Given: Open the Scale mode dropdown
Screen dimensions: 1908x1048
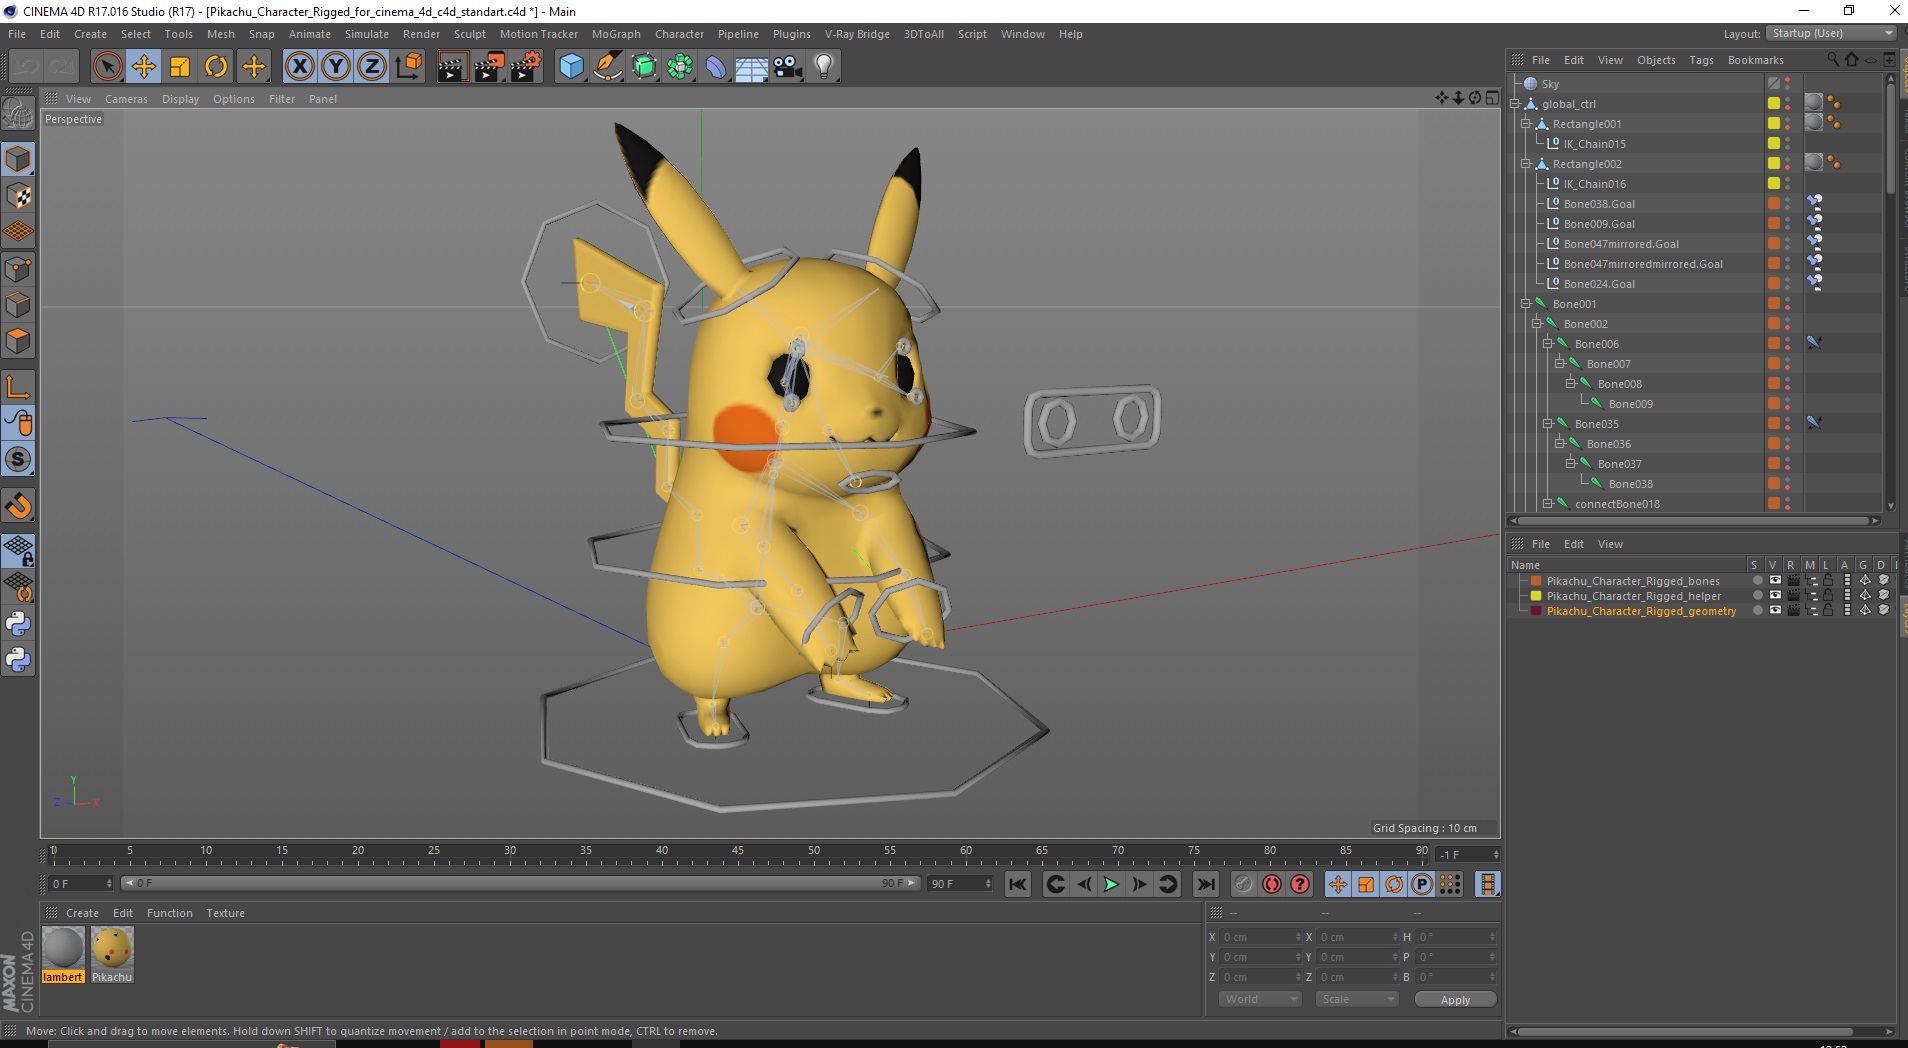Looking at the screenshot, I should coord(1356,999).
